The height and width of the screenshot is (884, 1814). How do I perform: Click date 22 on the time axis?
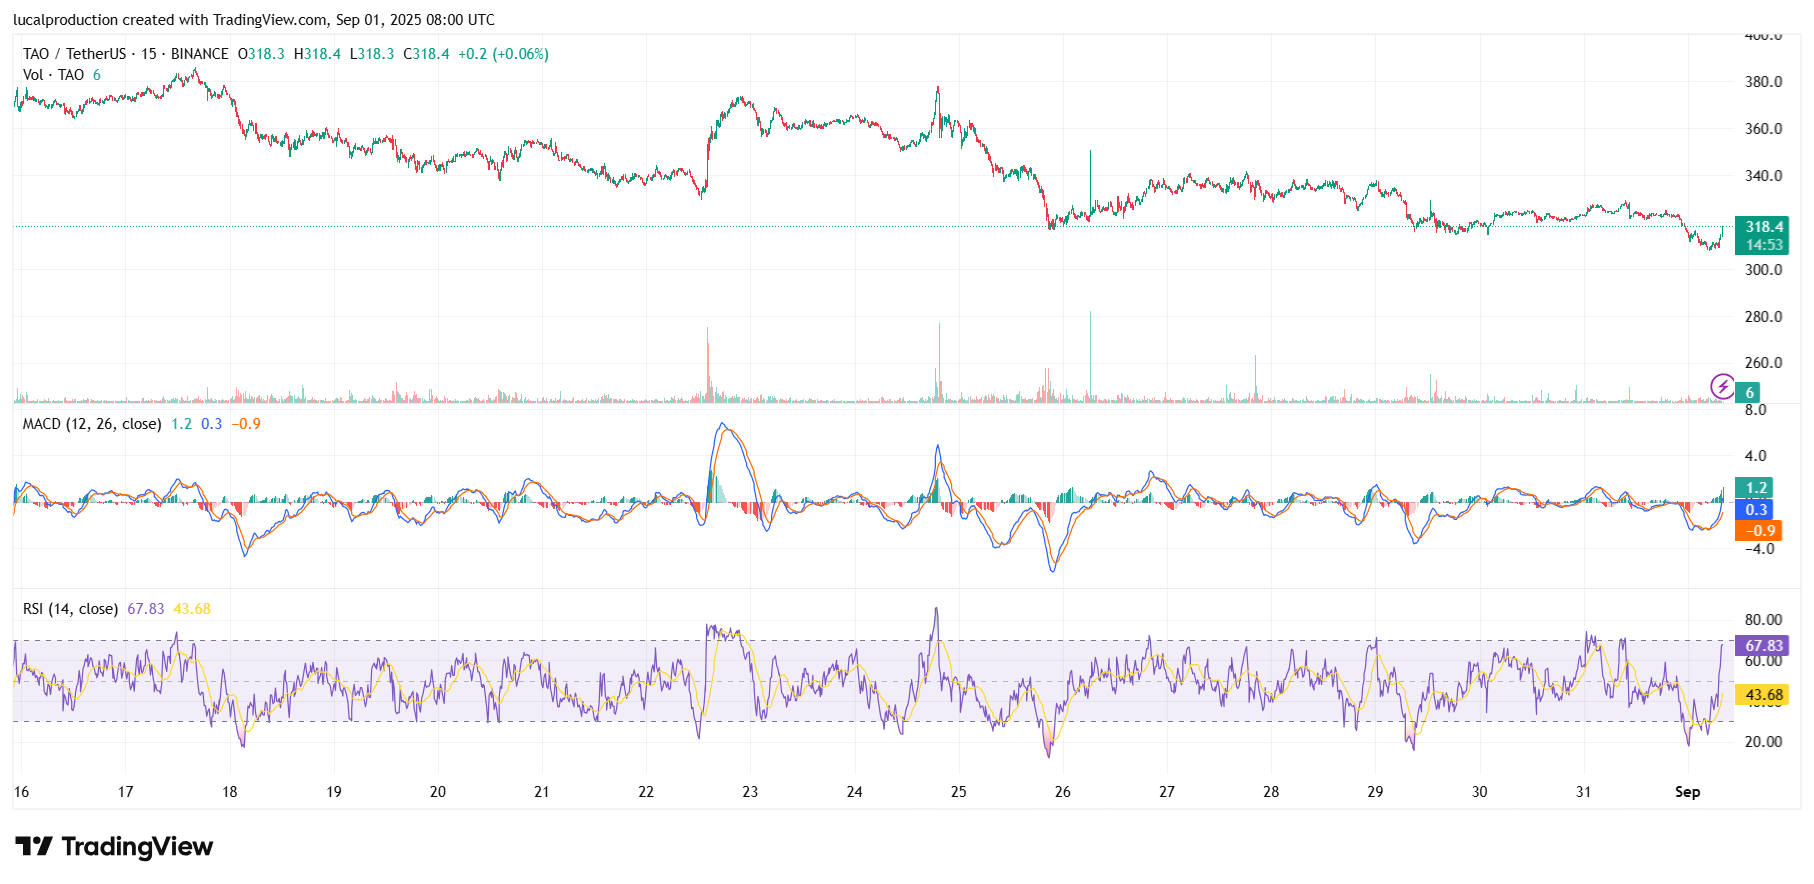(x=646, y=792)
